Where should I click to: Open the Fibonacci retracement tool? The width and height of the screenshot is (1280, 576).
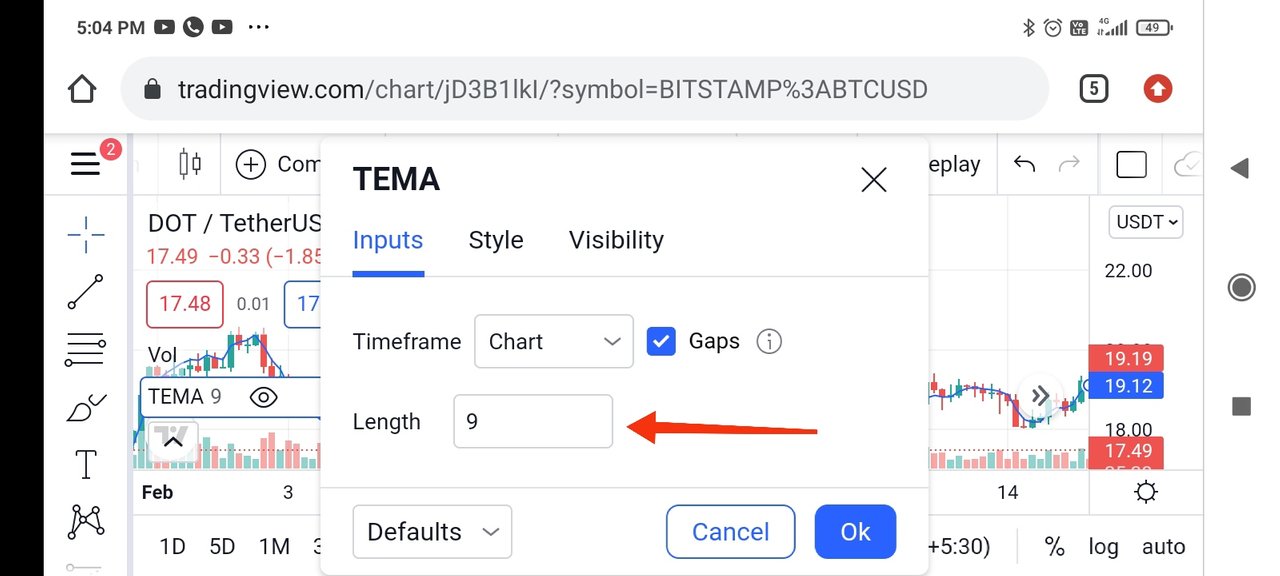pyautogui.click(x=86, y=350)
